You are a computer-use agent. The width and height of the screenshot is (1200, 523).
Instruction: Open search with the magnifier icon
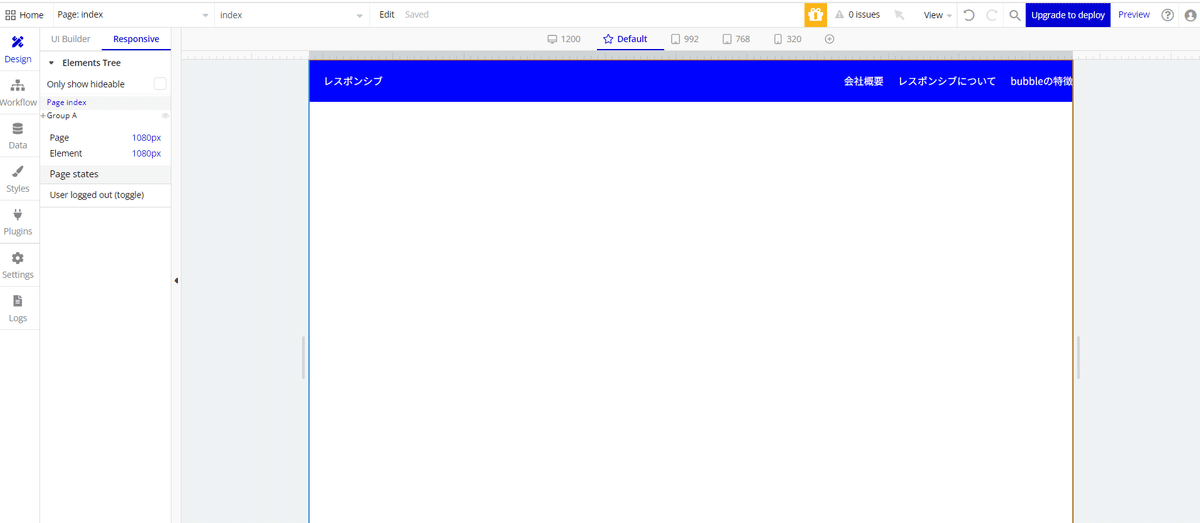coord(1015,15)
